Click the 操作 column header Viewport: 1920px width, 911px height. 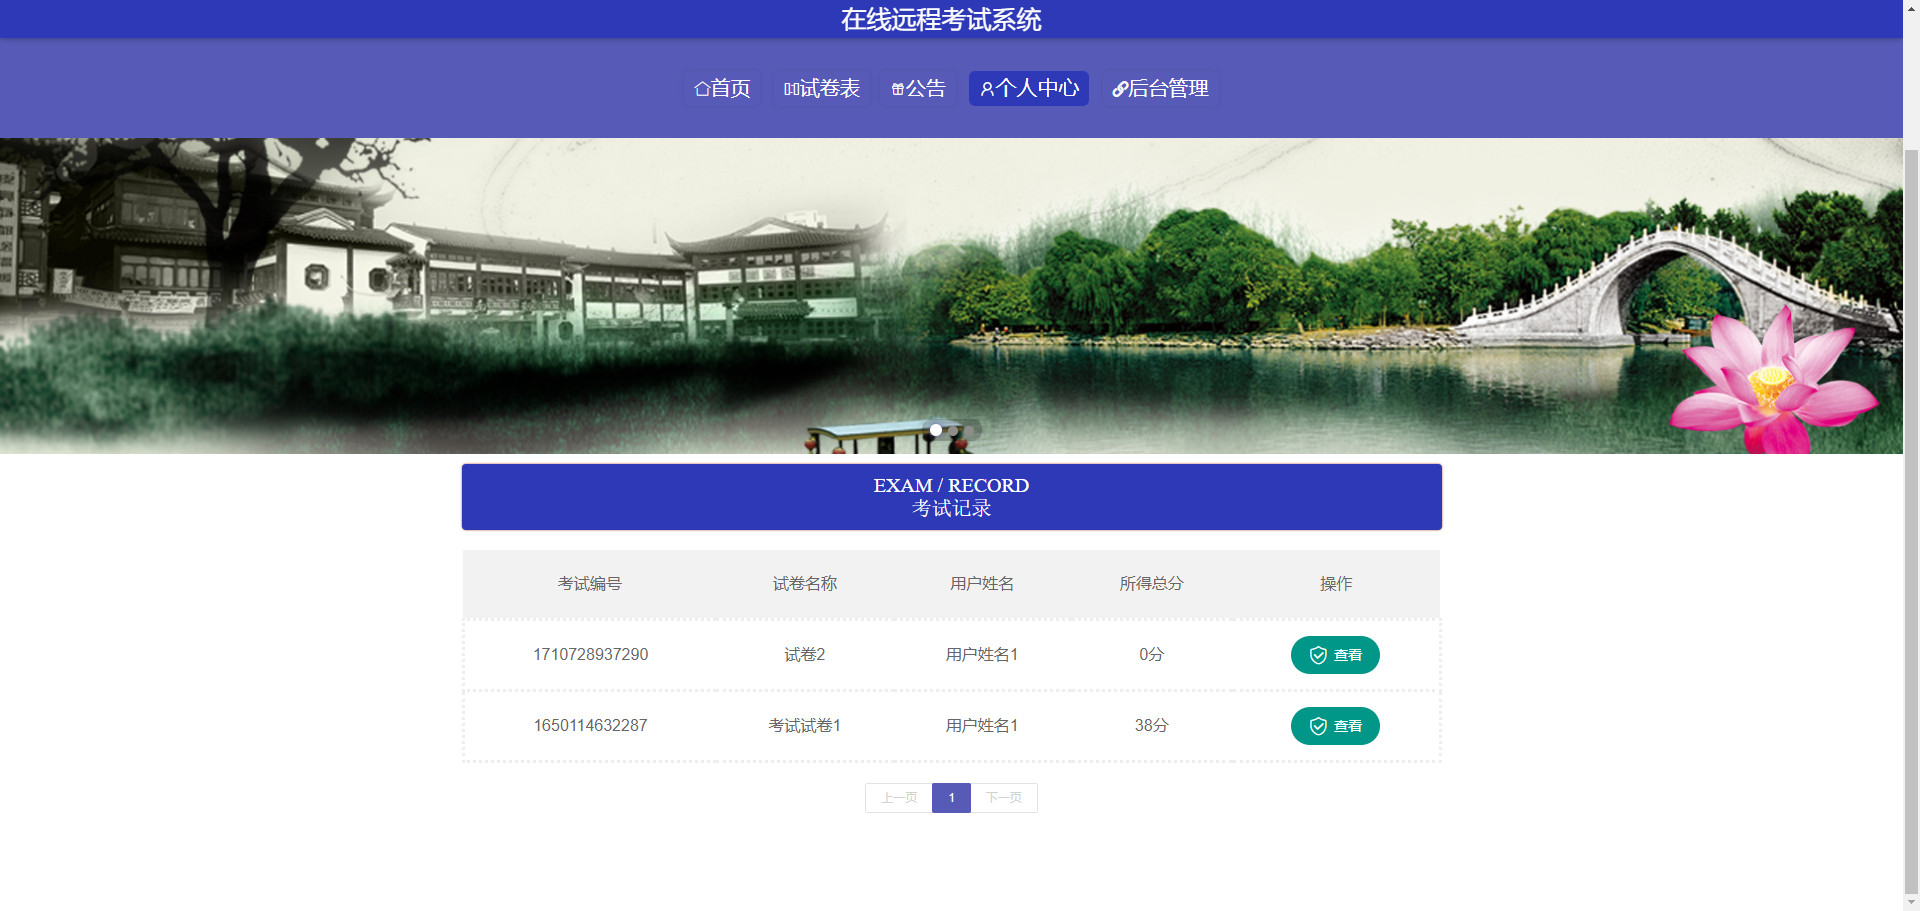[x=1336, y=583]
